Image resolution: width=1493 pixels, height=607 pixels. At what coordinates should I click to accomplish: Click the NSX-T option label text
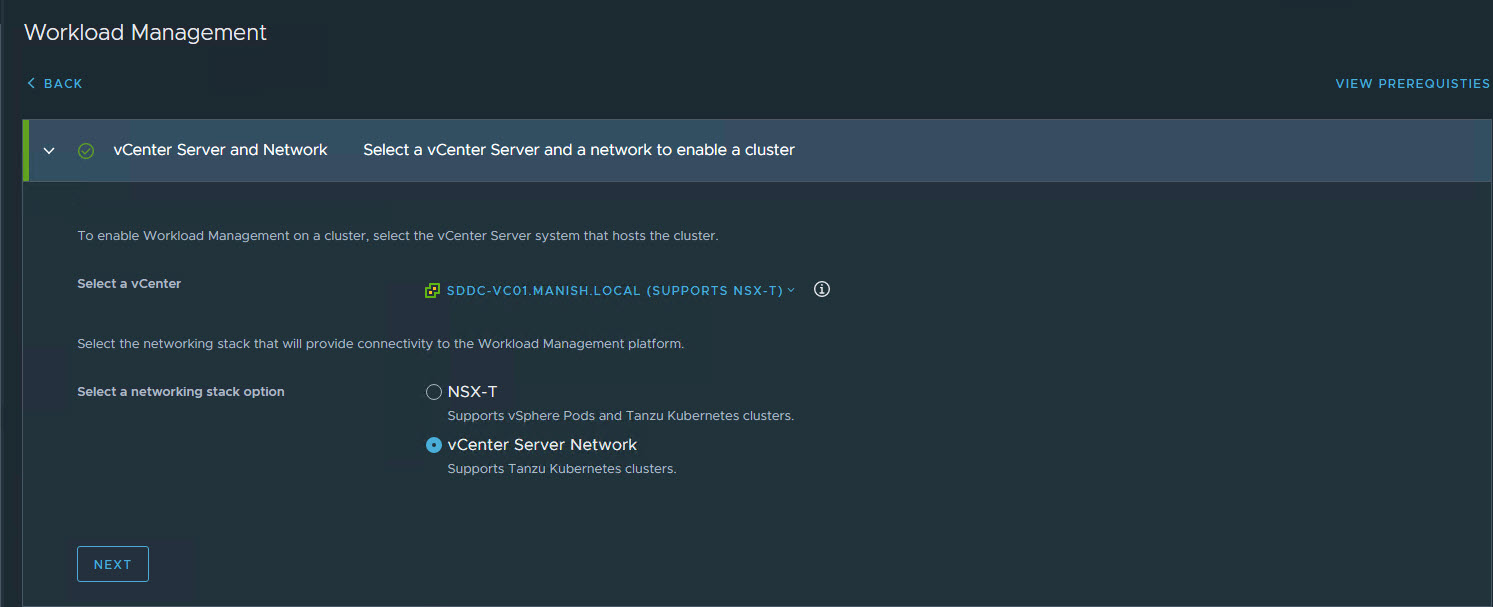coord(472,392)
